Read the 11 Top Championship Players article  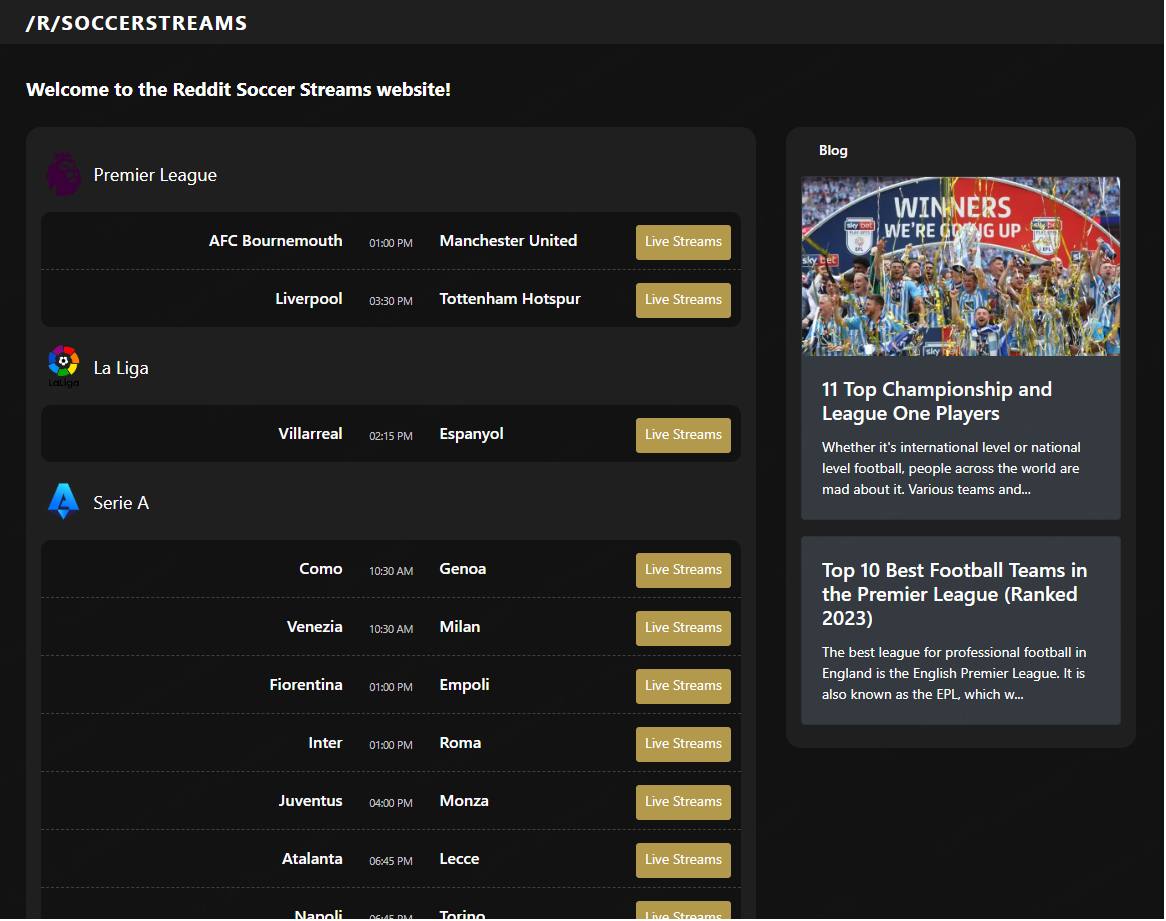(936, 401)
